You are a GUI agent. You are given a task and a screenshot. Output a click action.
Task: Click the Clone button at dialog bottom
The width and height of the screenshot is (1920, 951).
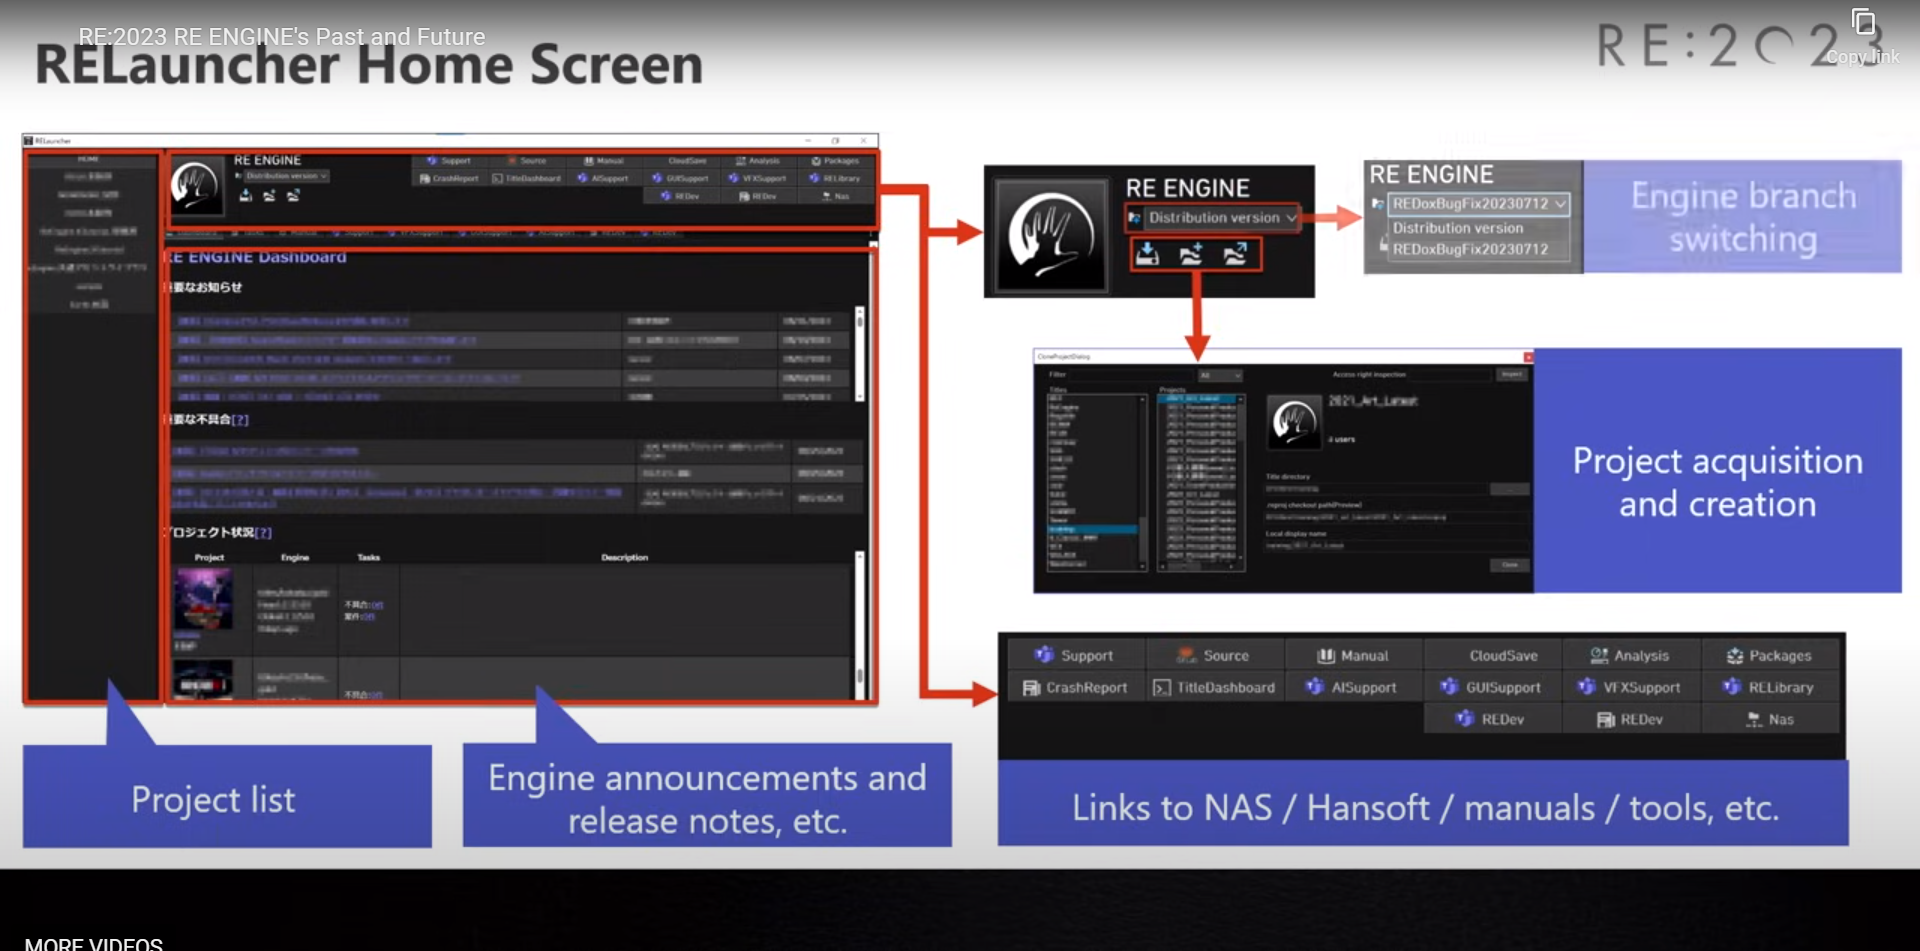tap(1509, 565)
